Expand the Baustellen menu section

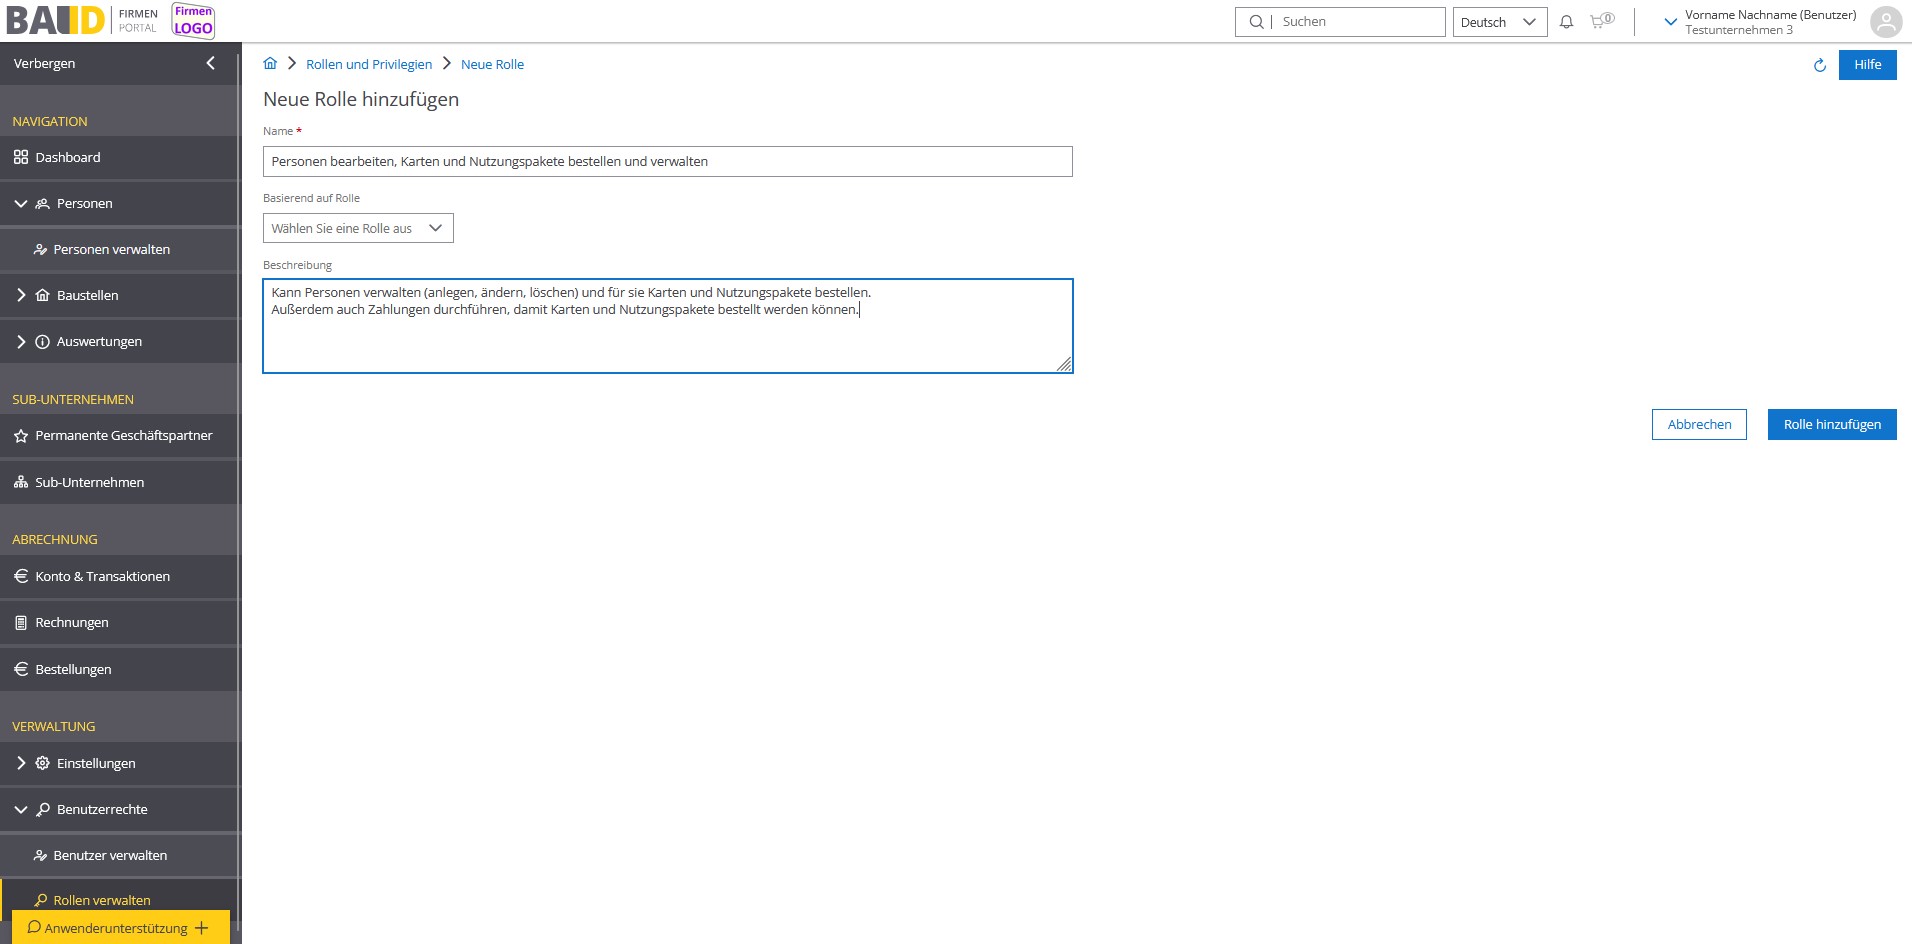pyautogui.click(x=21, y=295)
